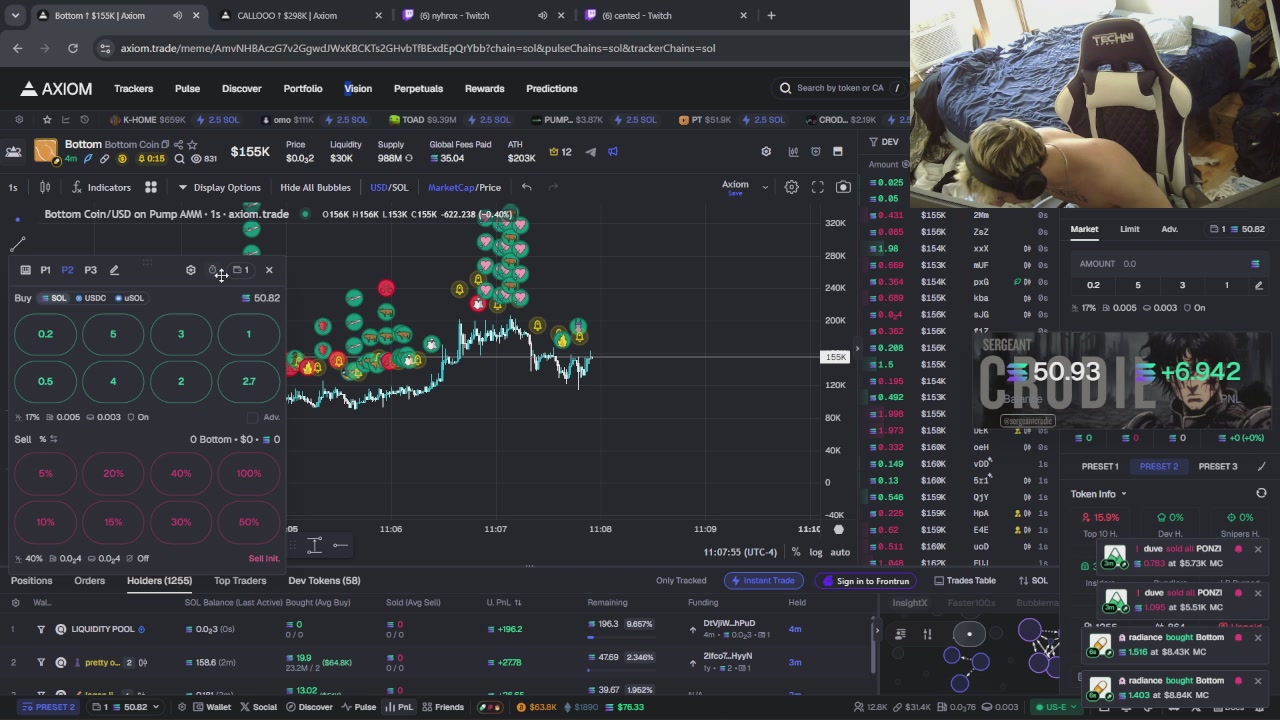Click Sign in to Frontrun
The image size is (1280, 720).
866,581
